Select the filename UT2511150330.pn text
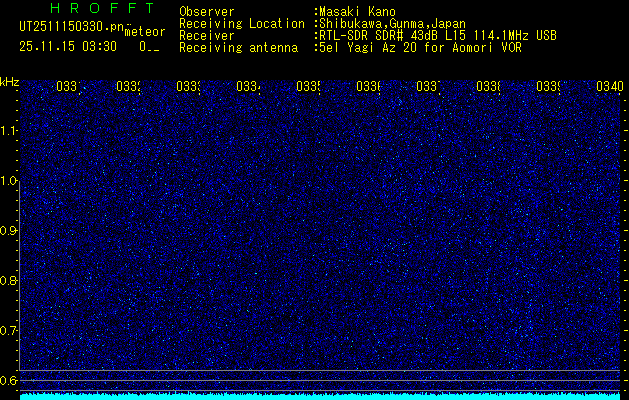 (x=71, y=27)
